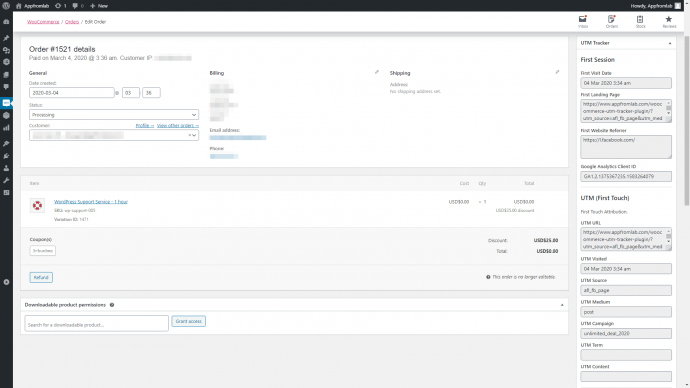This screenshot has width=690, height=388.
Task: Click the billing email address link
Action: (238, 138)
